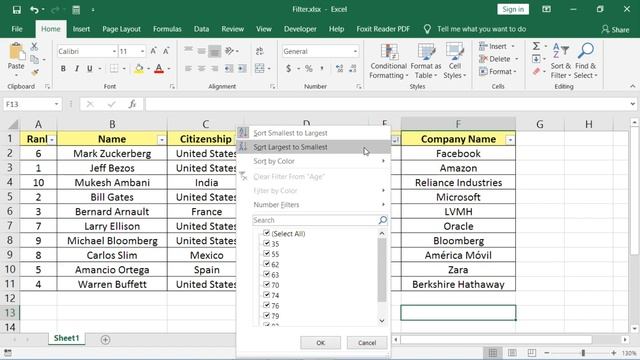Open the font size dropdown
The width and height of the screenshot is (640, 360).
click(142, 51)
